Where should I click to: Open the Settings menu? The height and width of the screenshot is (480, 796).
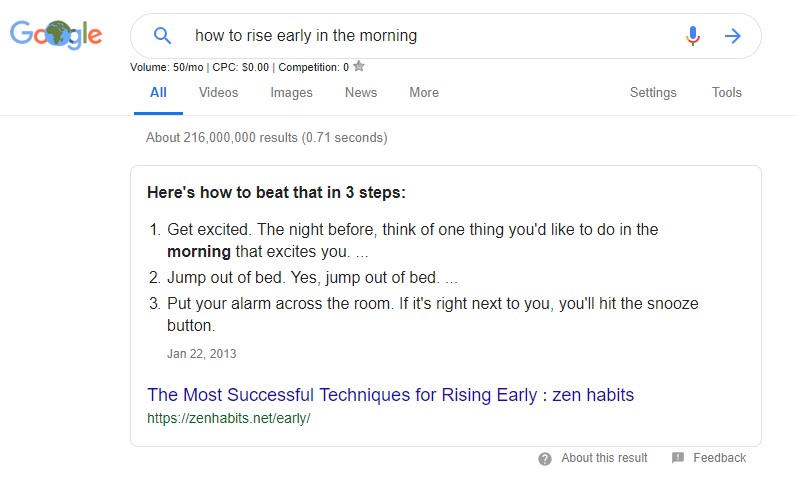pos(653,92)
